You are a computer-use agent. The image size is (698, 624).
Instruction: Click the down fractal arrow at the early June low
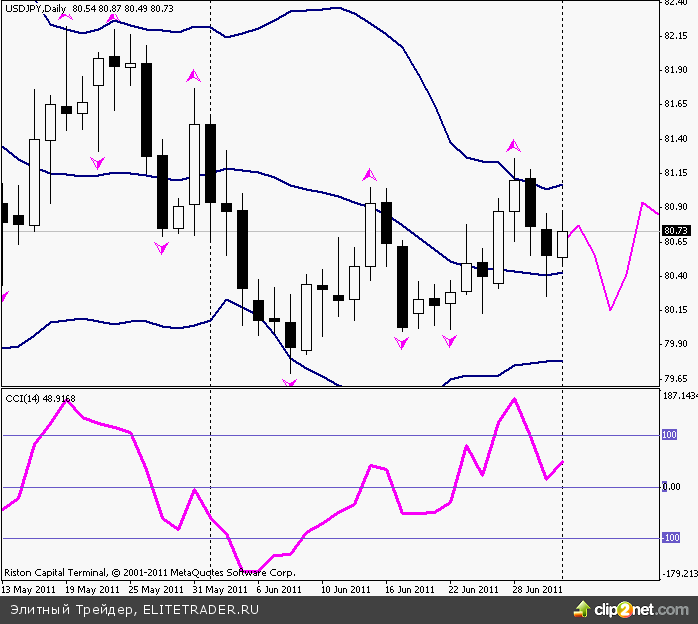click(x=291, y=381)
